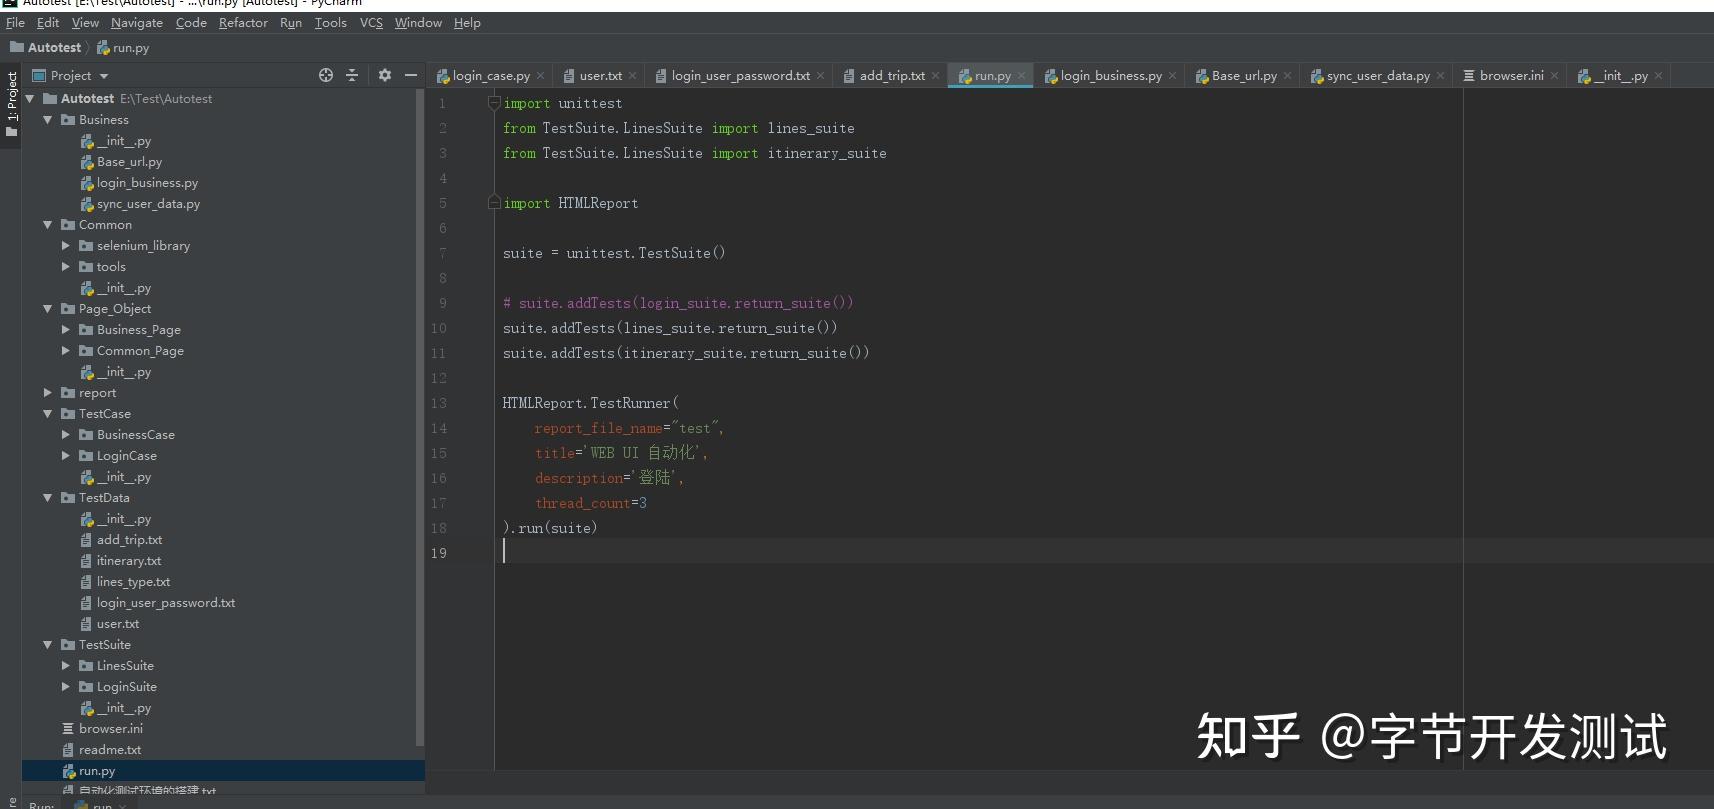Open the File menu
This screenshot has width=1714, height=809.
(x=15, y=22)
